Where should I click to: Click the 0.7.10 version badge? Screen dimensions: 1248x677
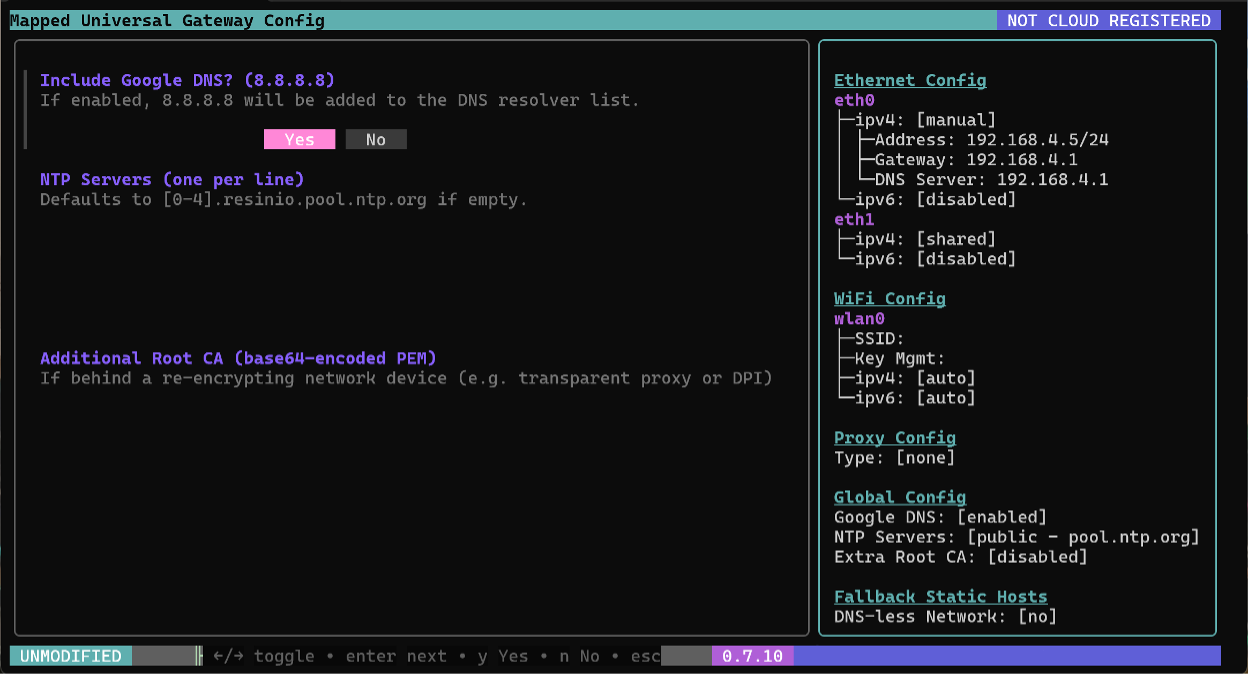point(752,656)
